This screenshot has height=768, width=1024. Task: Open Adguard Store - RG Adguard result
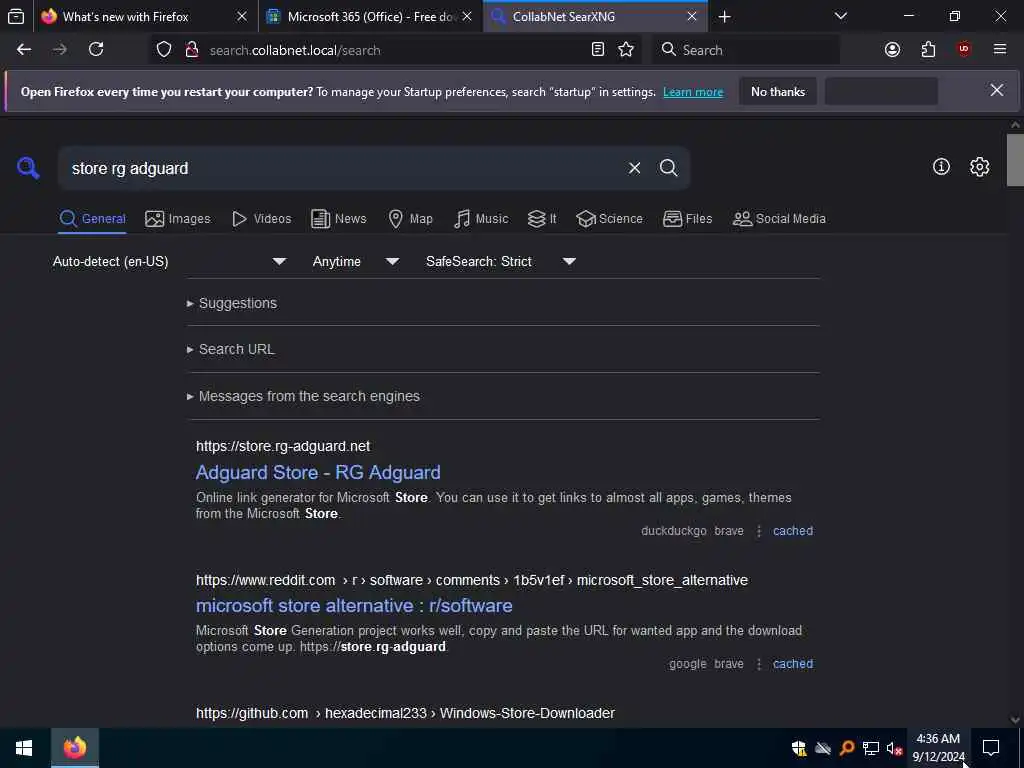(318, 472)
